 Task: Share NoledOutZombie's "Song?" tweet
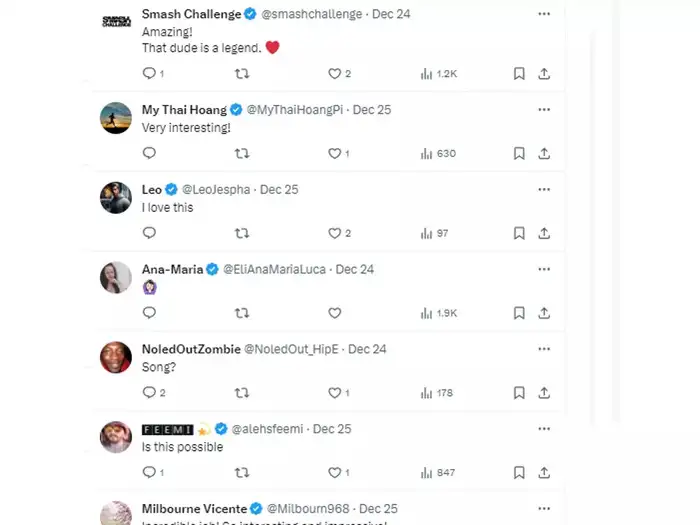click(x=544, y=393)
